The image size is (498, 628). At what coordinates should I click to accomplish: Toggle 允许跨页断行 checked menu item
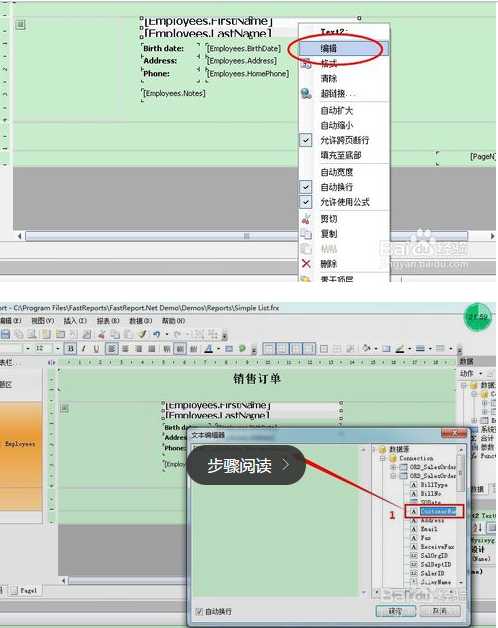[x=343, y=140]
